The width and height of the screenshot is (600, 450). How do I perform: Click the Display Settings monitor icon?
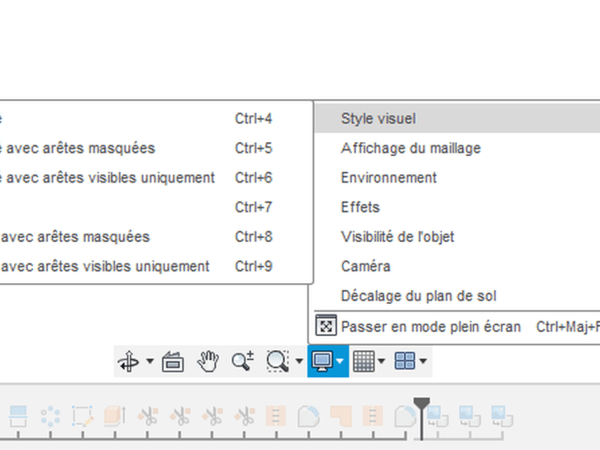322,361
